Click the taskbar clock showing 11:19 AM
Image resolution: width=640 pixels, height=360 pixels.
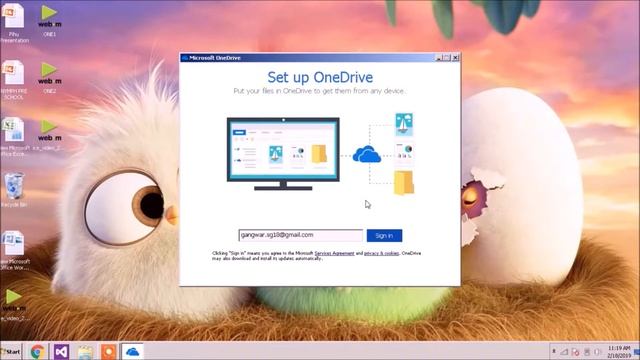coord(619,351)
